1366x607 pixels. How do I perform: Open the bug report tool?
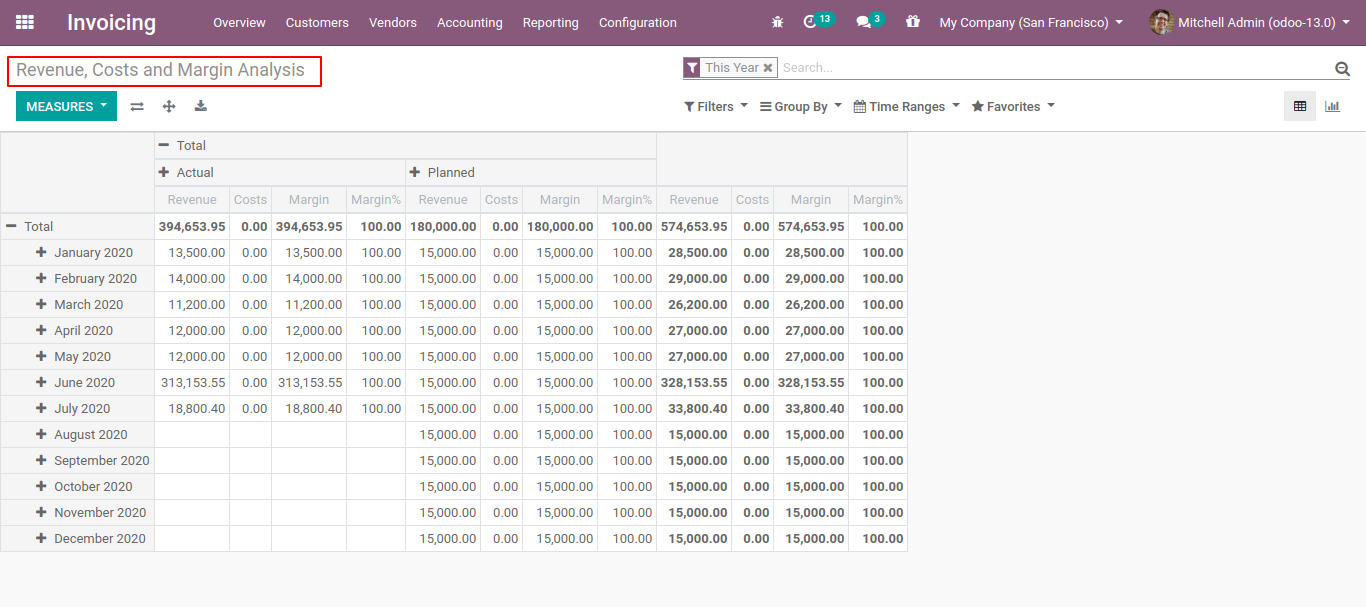[777, 22]
